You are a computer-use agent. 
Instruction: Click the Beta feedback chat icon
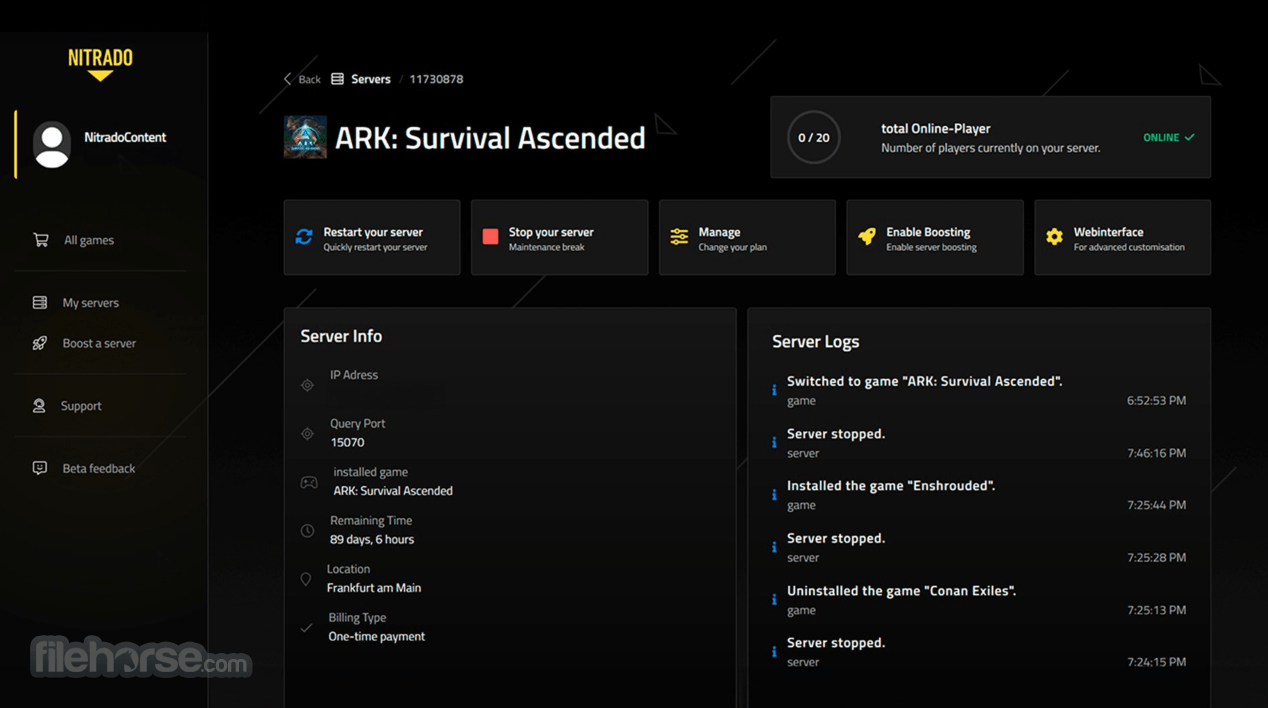click(40, 468)
